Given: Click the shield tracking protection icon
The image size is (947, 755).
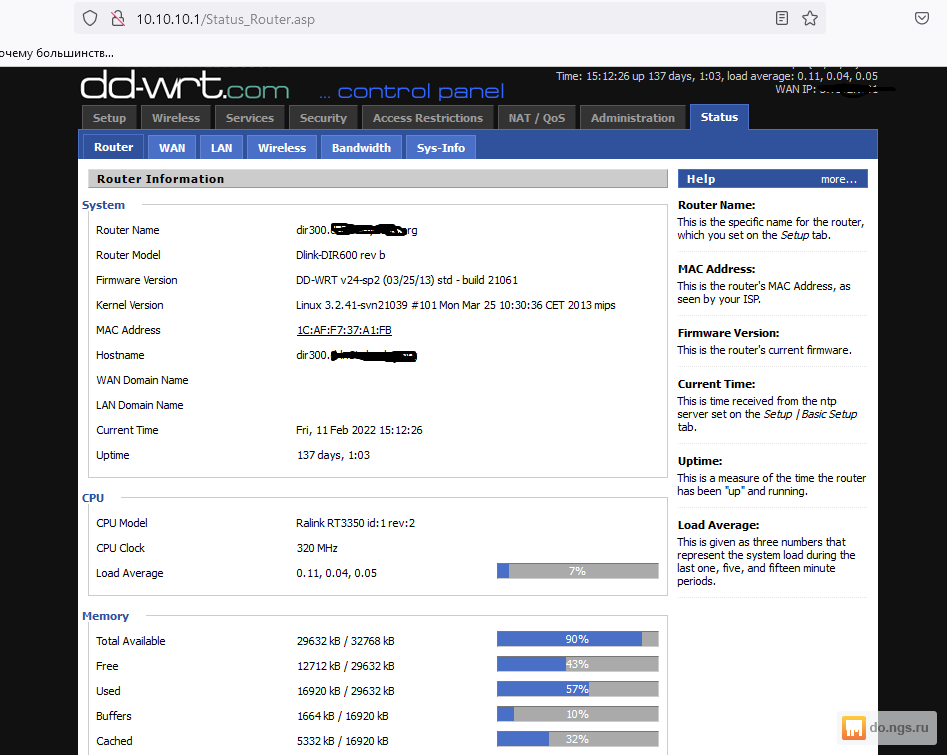Looking at the screenshot, I should [90, 19].
